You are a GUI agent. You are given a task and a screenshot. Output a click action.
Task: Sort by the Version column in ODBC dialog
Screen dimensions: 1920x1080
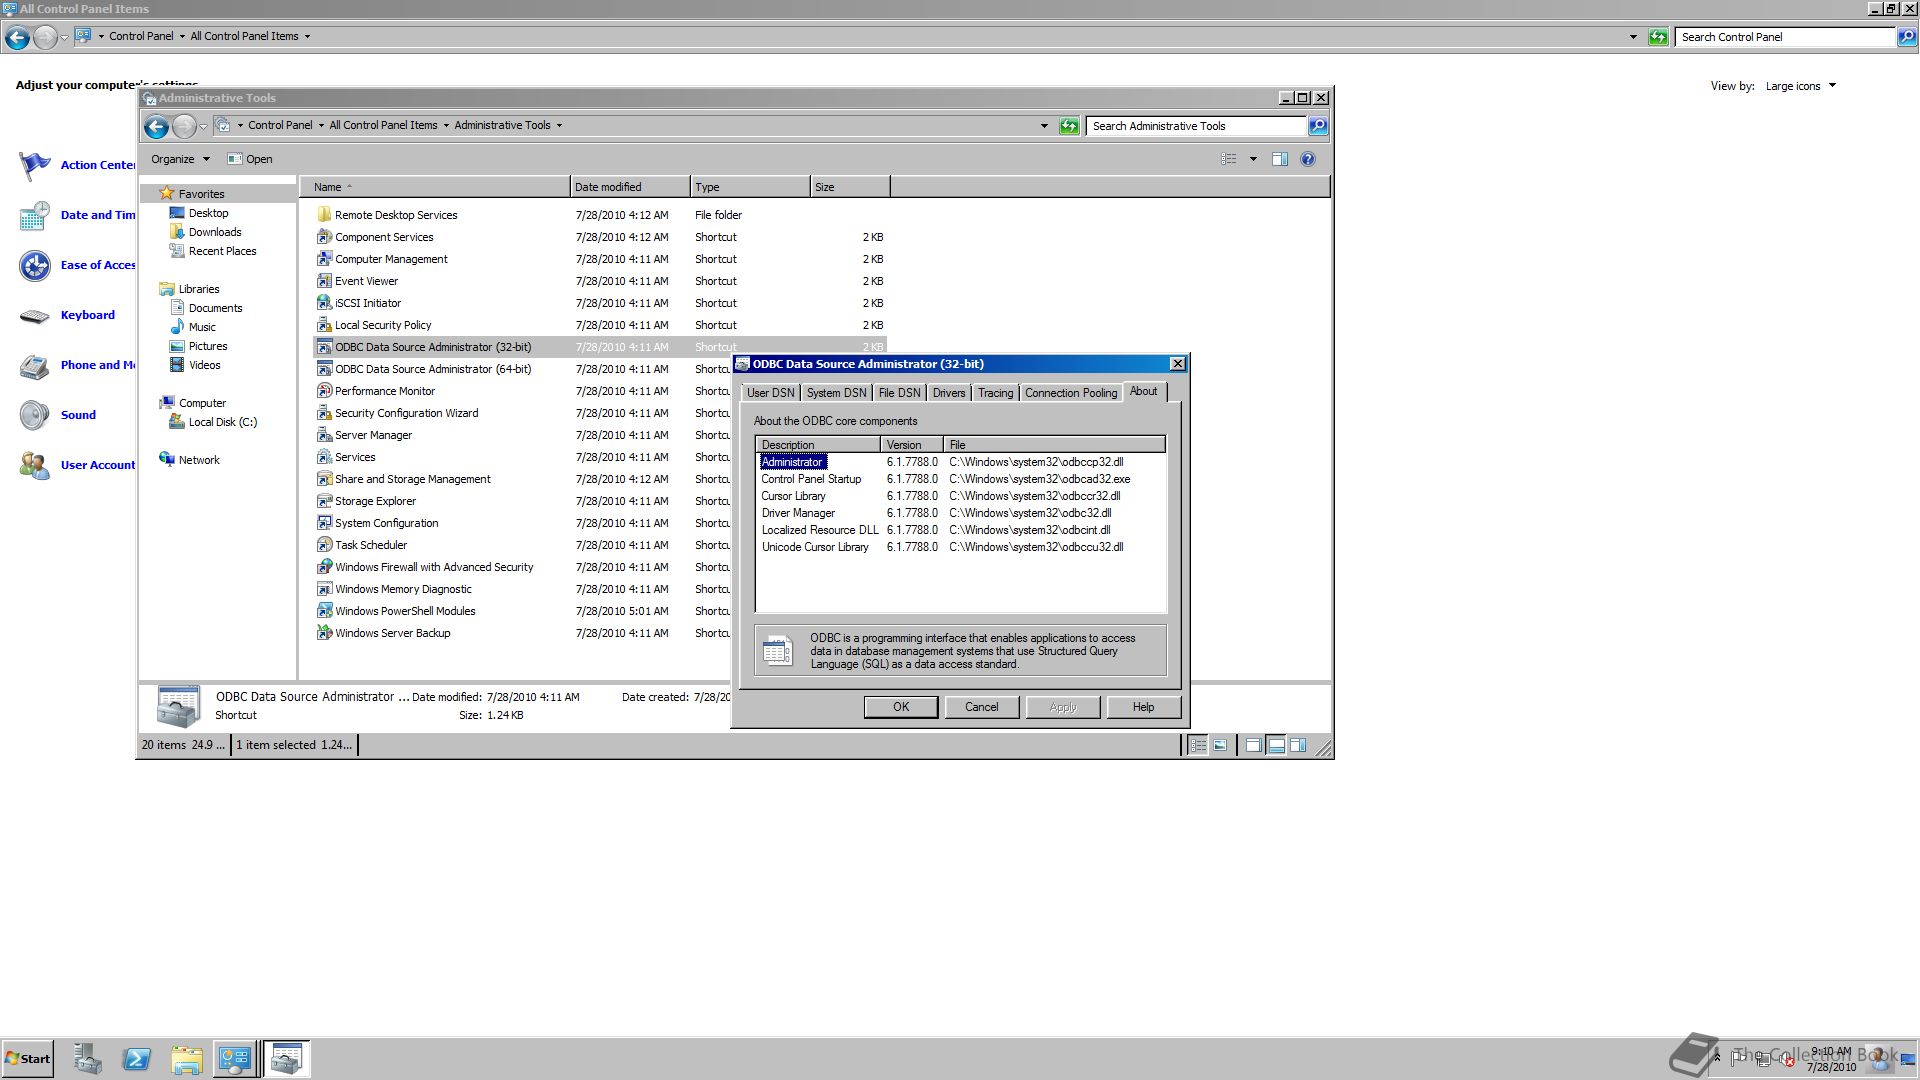911,445
